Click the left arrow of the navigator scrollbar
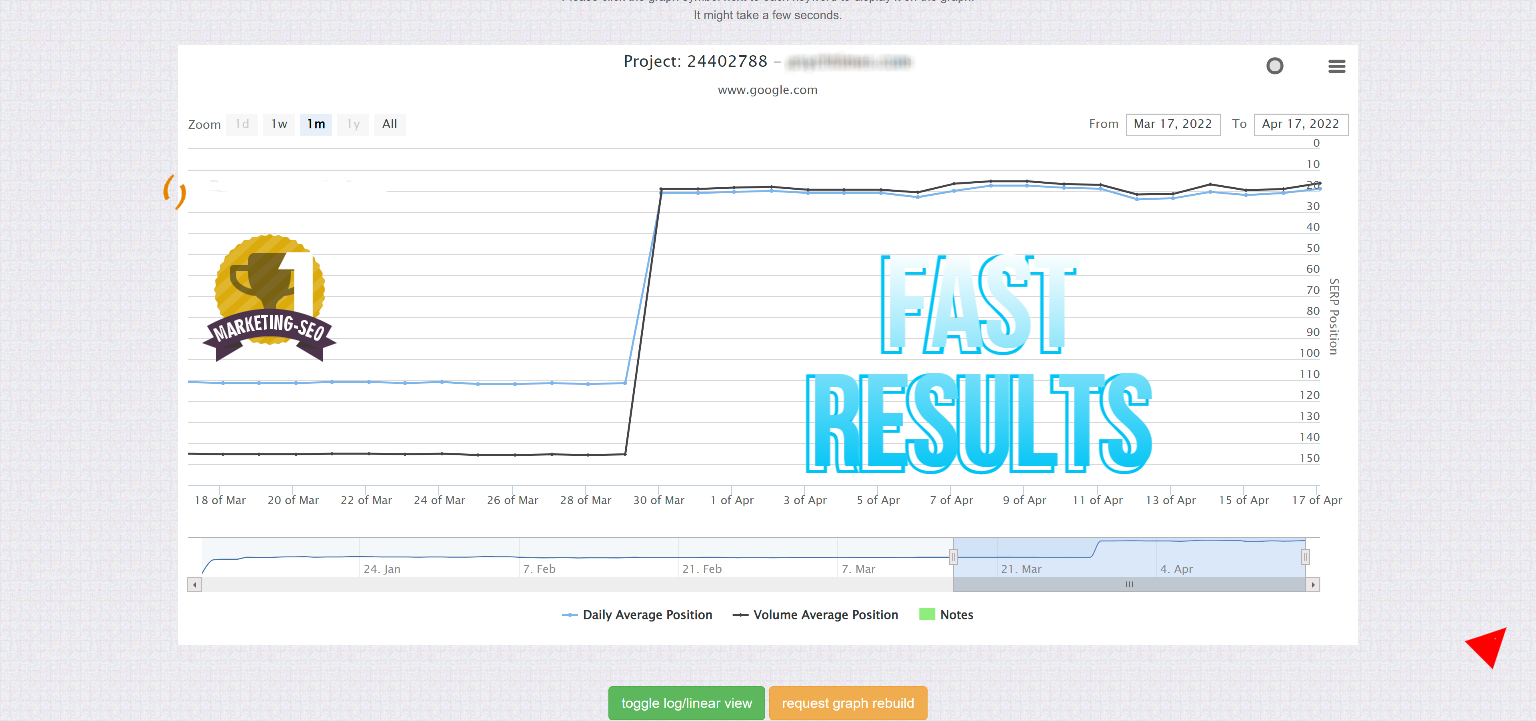 pos(194,584)
